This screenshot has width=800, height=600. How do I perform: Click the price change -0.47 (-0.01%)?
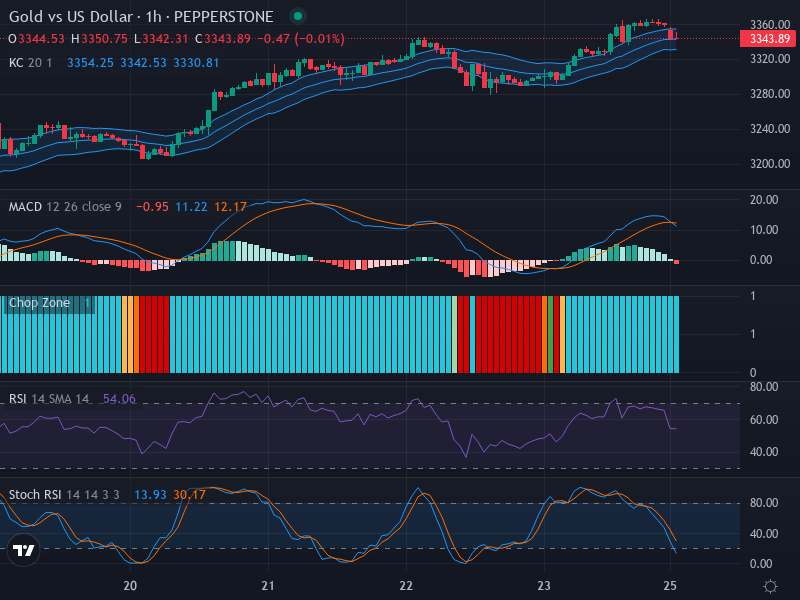tap(301, 39)
